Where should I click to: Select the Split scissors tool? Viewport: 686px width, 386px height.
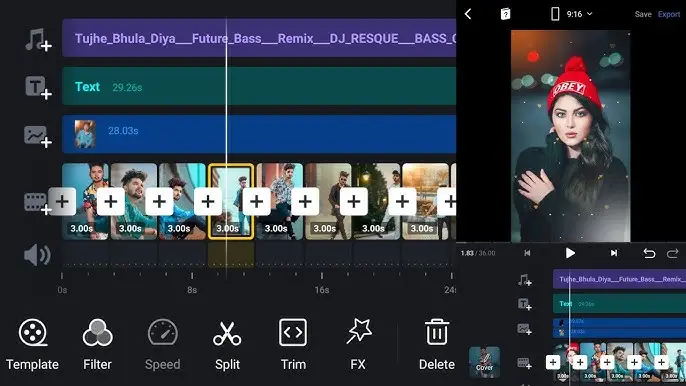coord(227,344)
